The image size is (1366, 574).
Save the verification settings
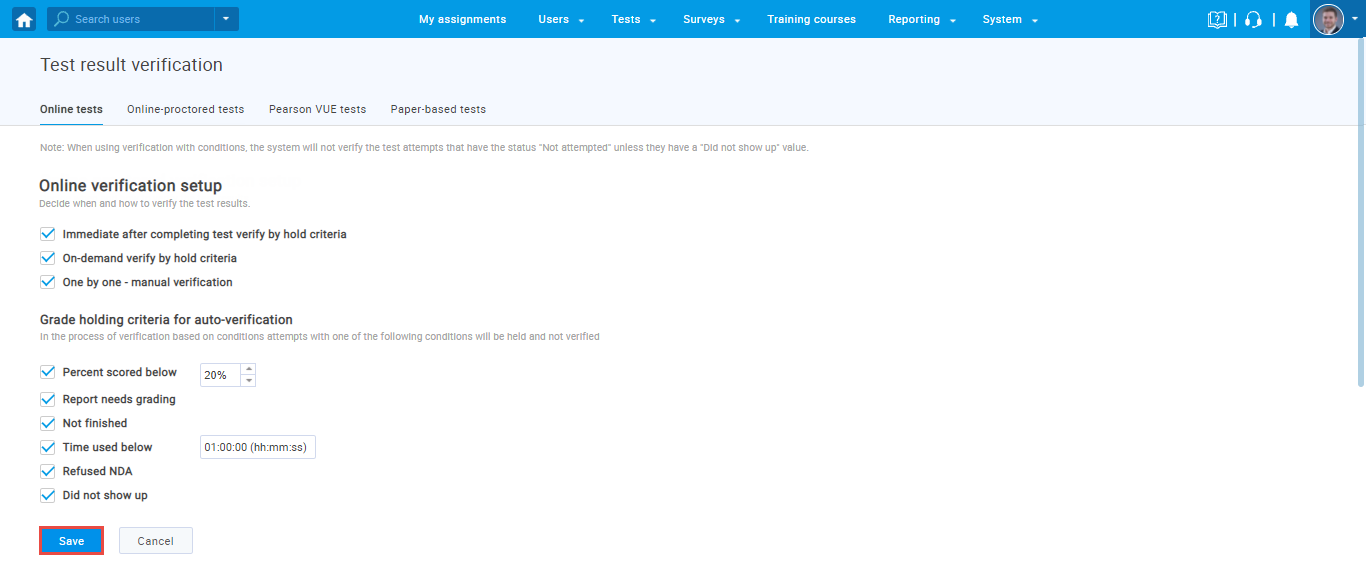[x=71, y=541]
